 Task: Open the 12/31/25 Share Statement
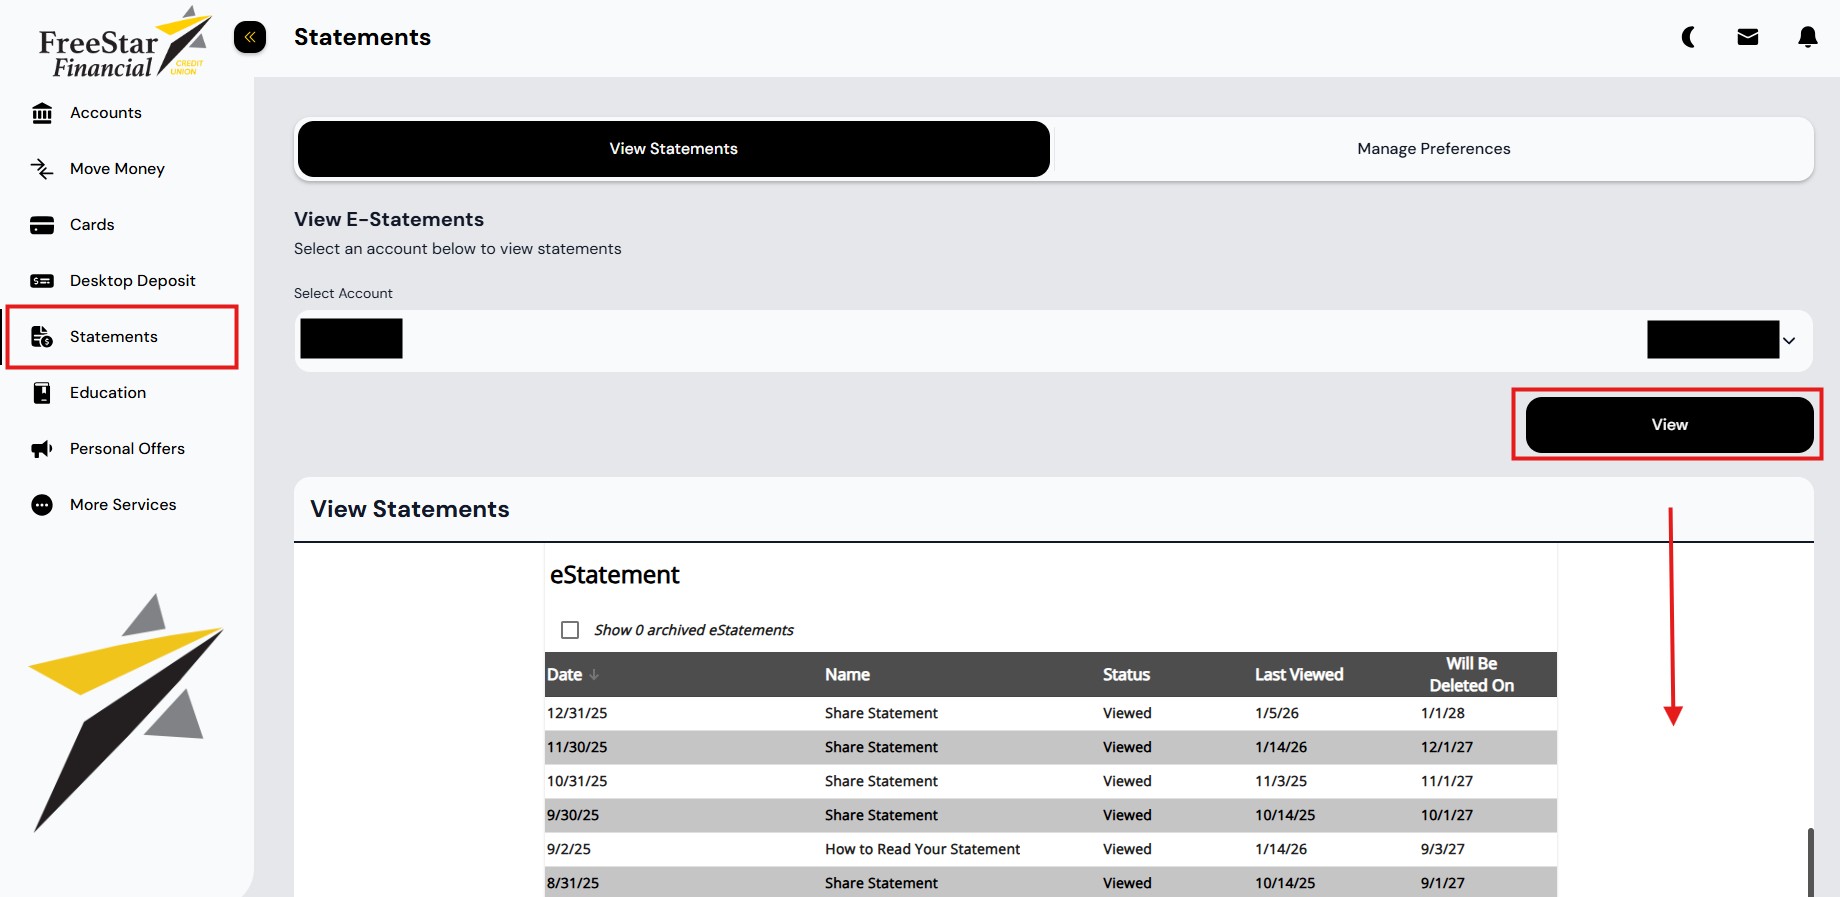click(880, 713)
